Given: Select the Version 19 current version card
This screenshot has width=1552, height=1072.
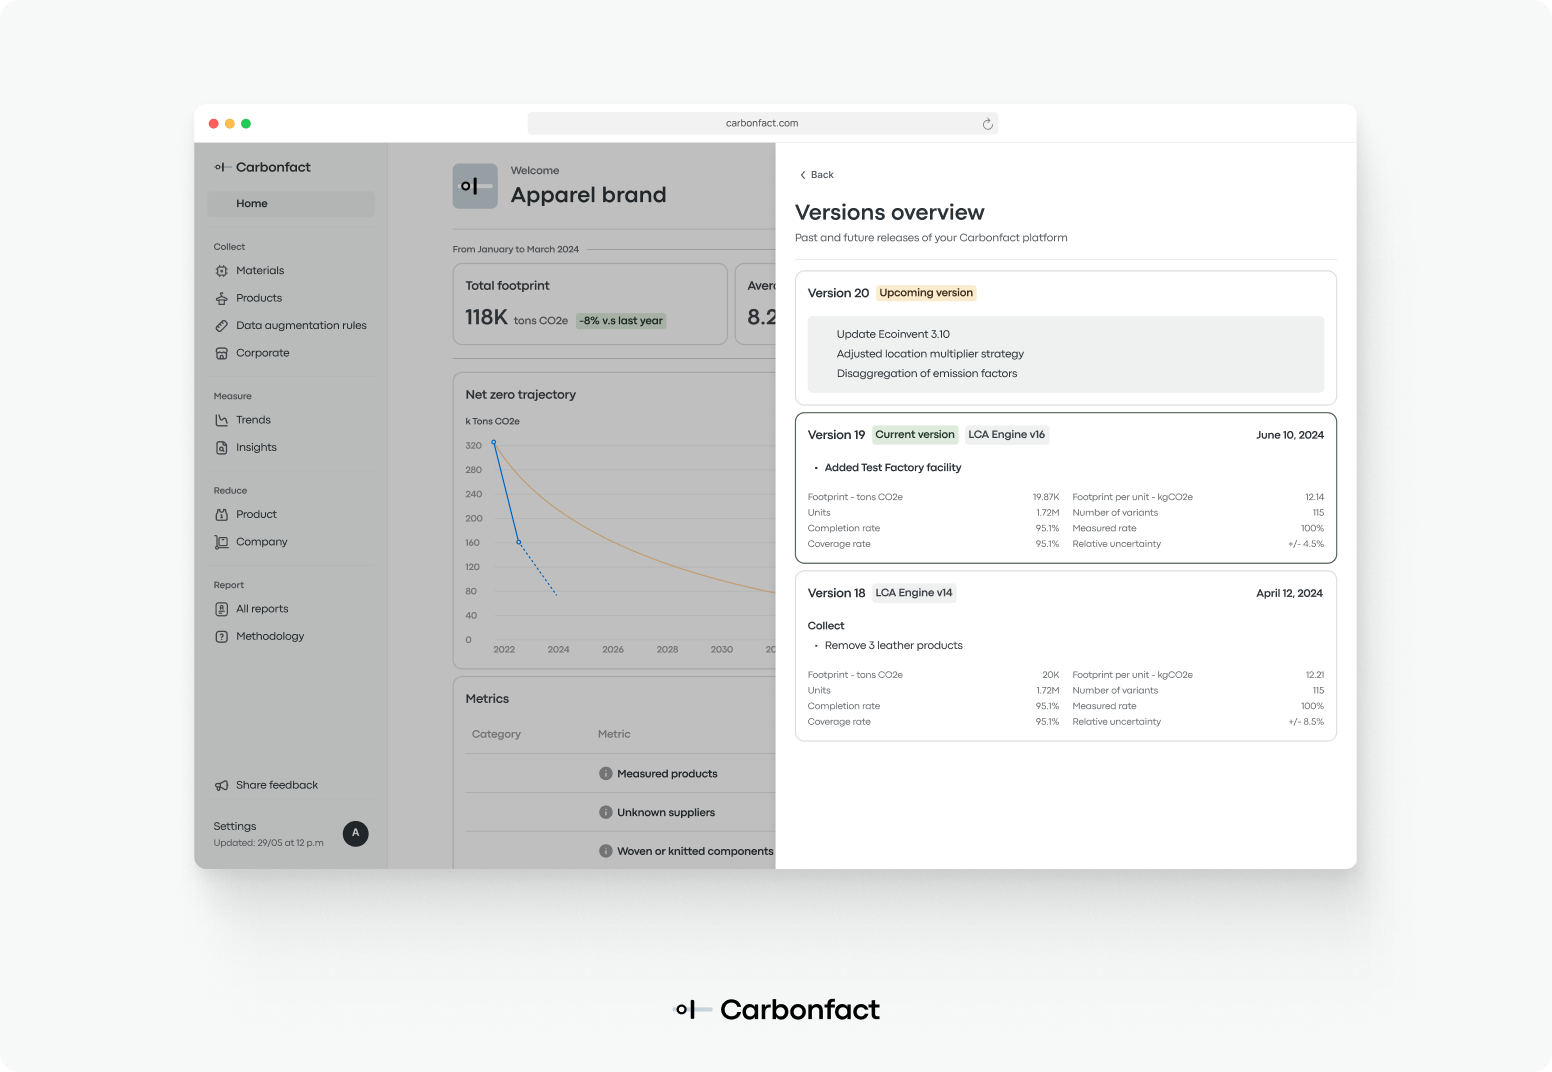Looking at the screenshot, I should coord(1066,488).
